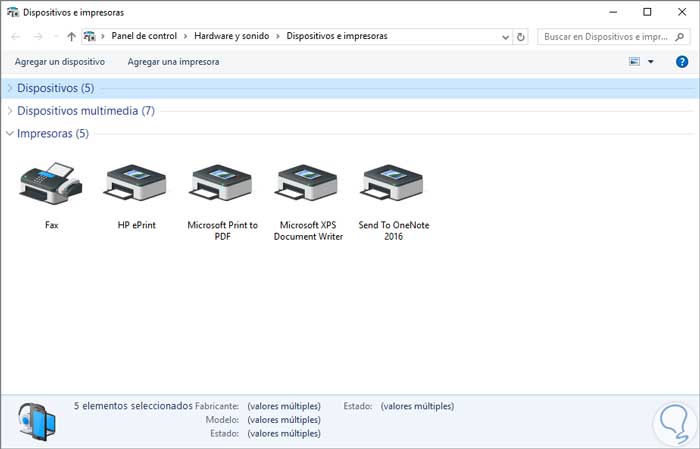
Task: Open the help question mark icon
Action: coord(682,62)
